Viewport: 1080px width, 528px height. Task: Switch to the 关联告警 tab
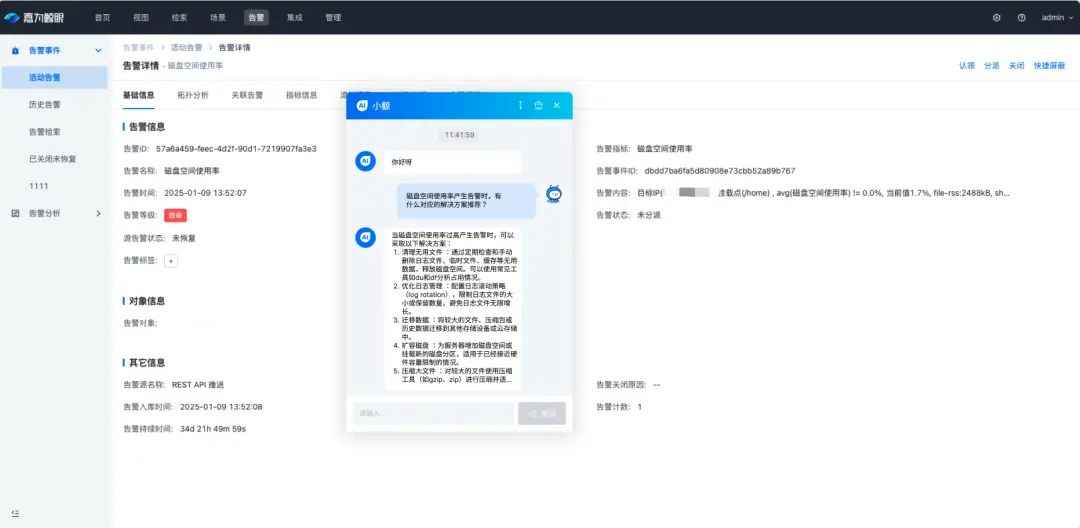247,96
